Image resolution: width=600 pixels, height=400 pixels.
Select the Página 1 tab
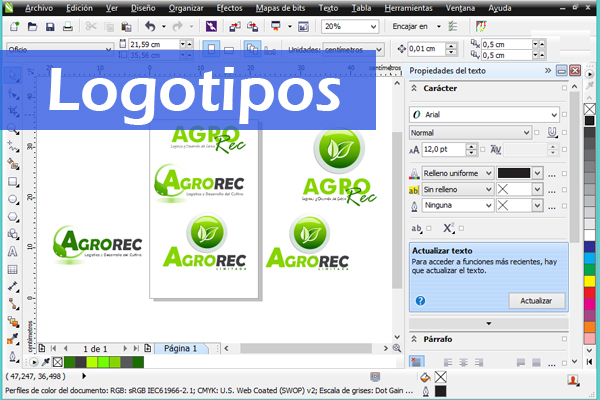(x=180, y=348)
